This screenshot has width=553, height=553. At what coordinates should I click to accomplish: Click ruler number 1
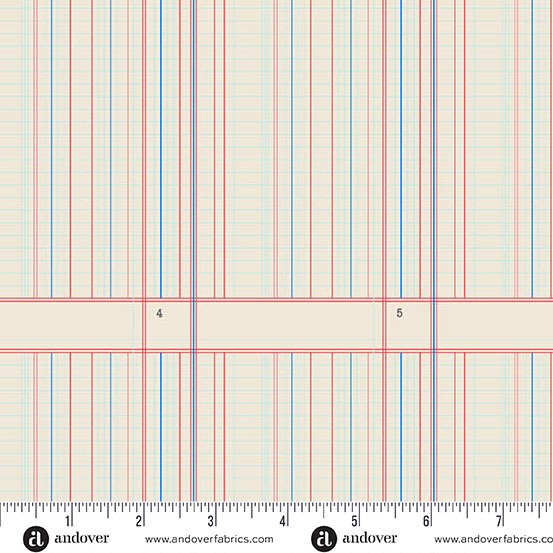pos(67,521)
